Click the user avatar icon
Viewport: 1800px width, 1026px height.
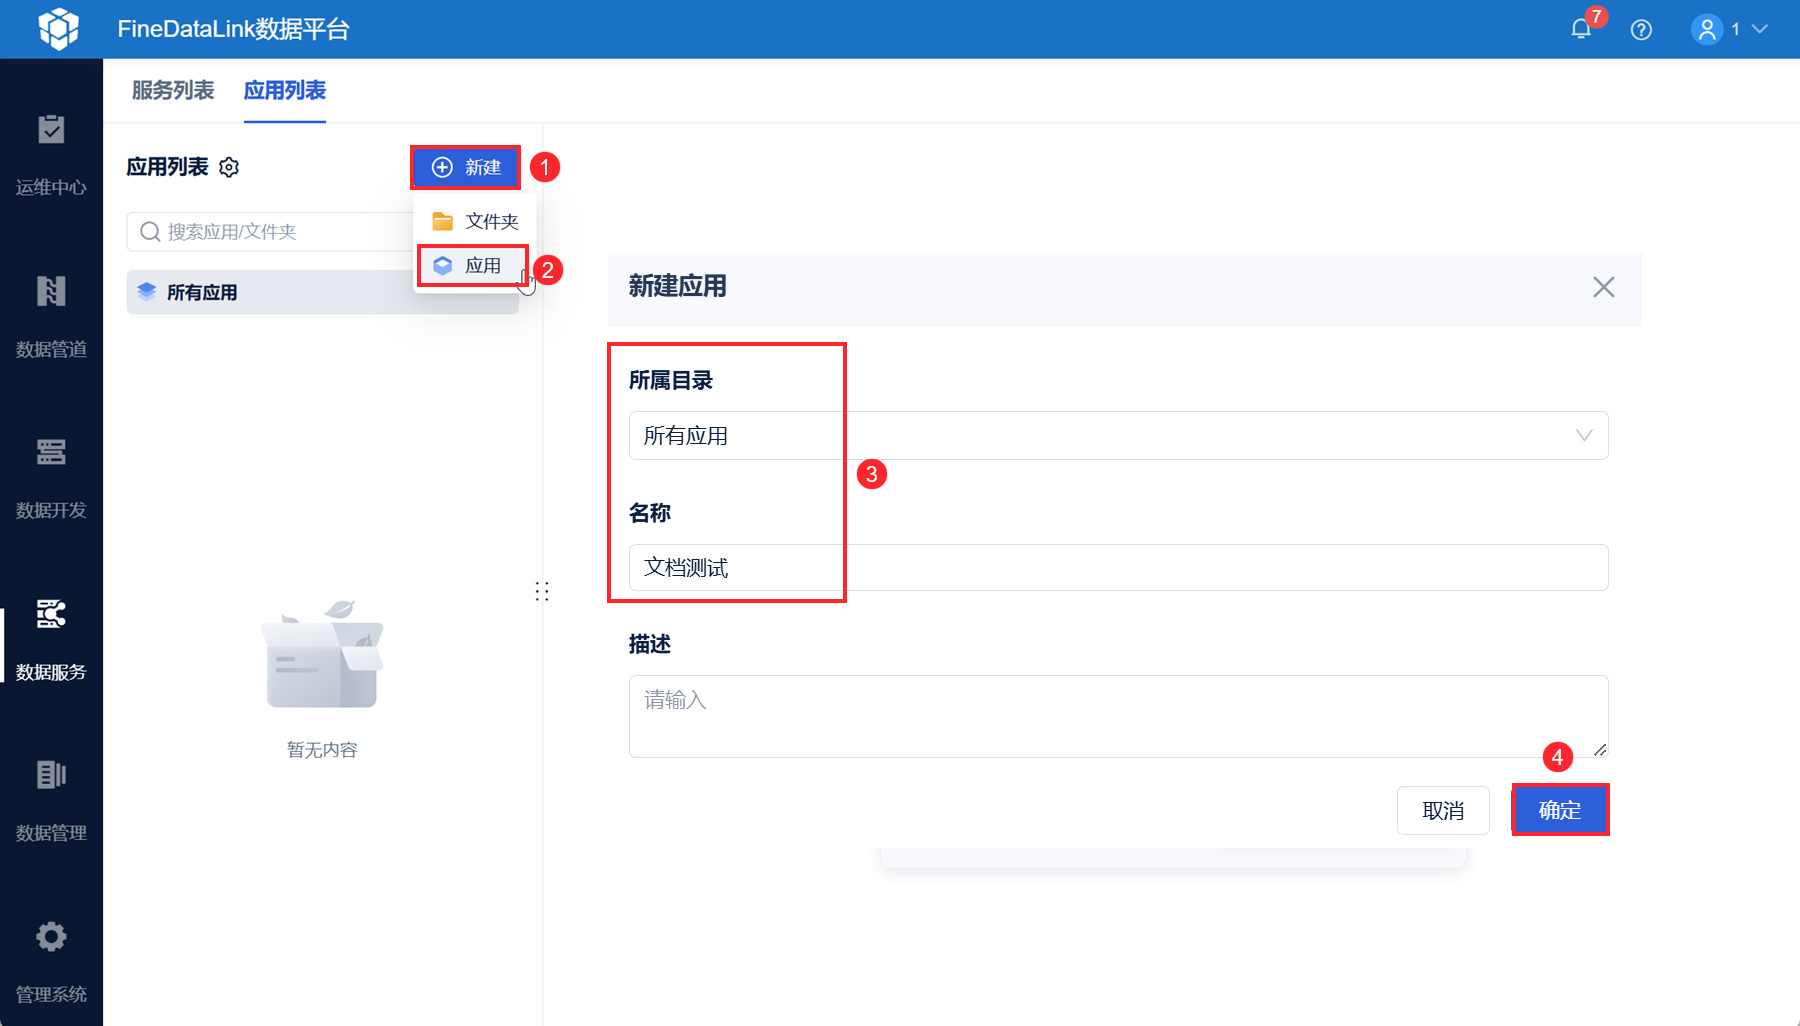pyautogui.click(x=1707, y=30)
